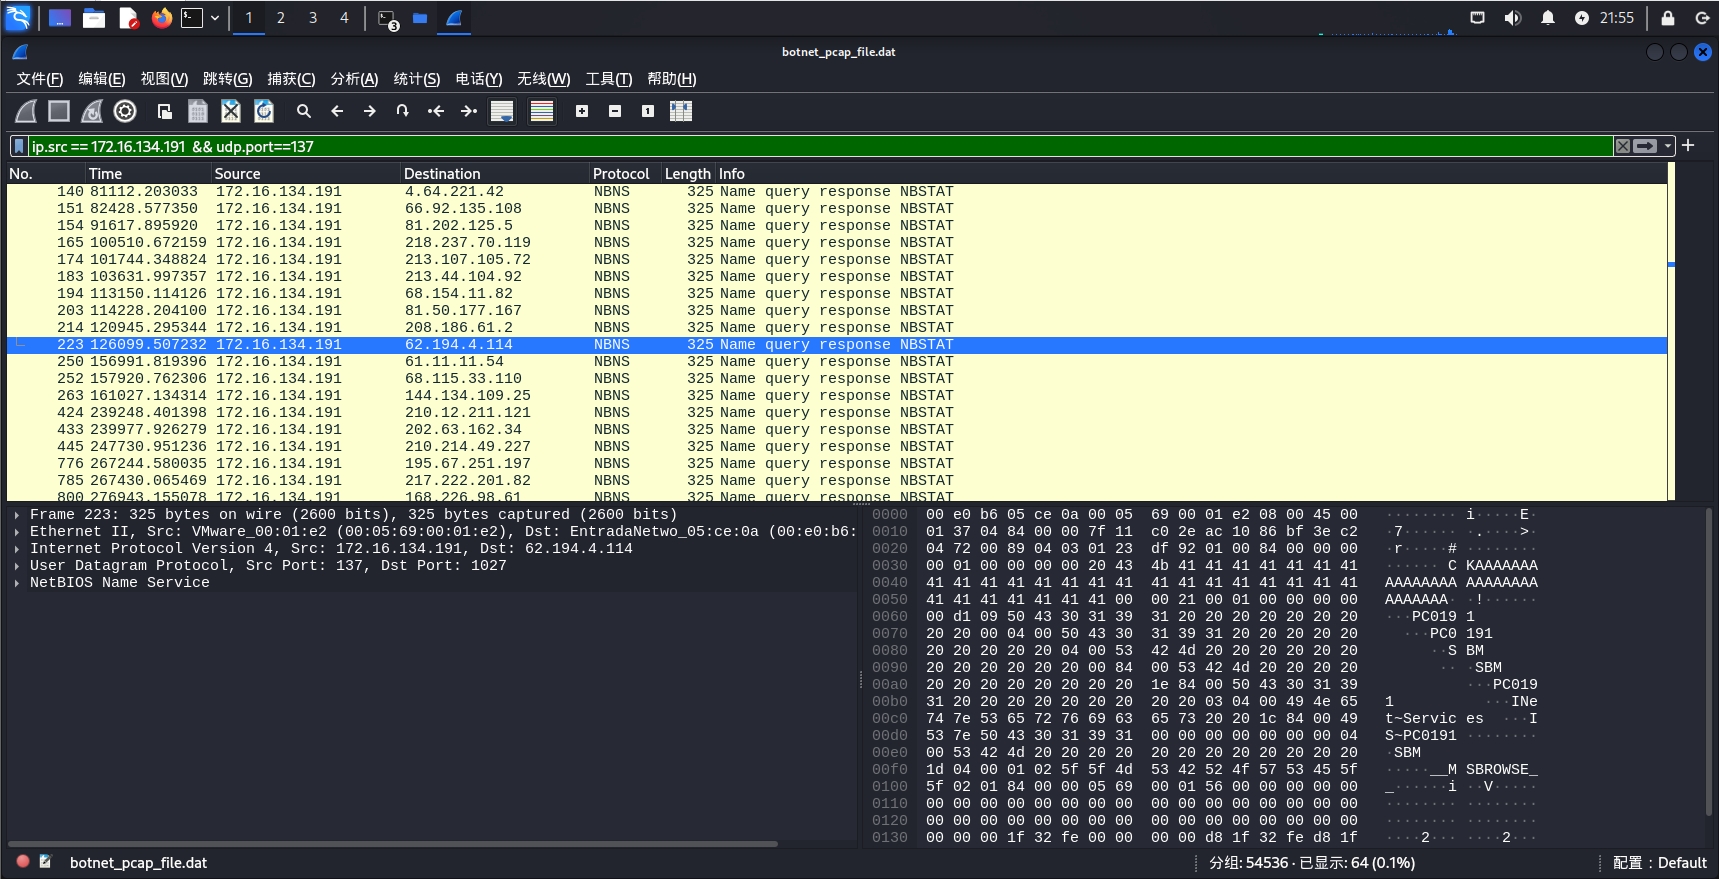Open notifications bell in system tray
Image resolution: width=1719 pixels, height=879 pixels.
1547,18
